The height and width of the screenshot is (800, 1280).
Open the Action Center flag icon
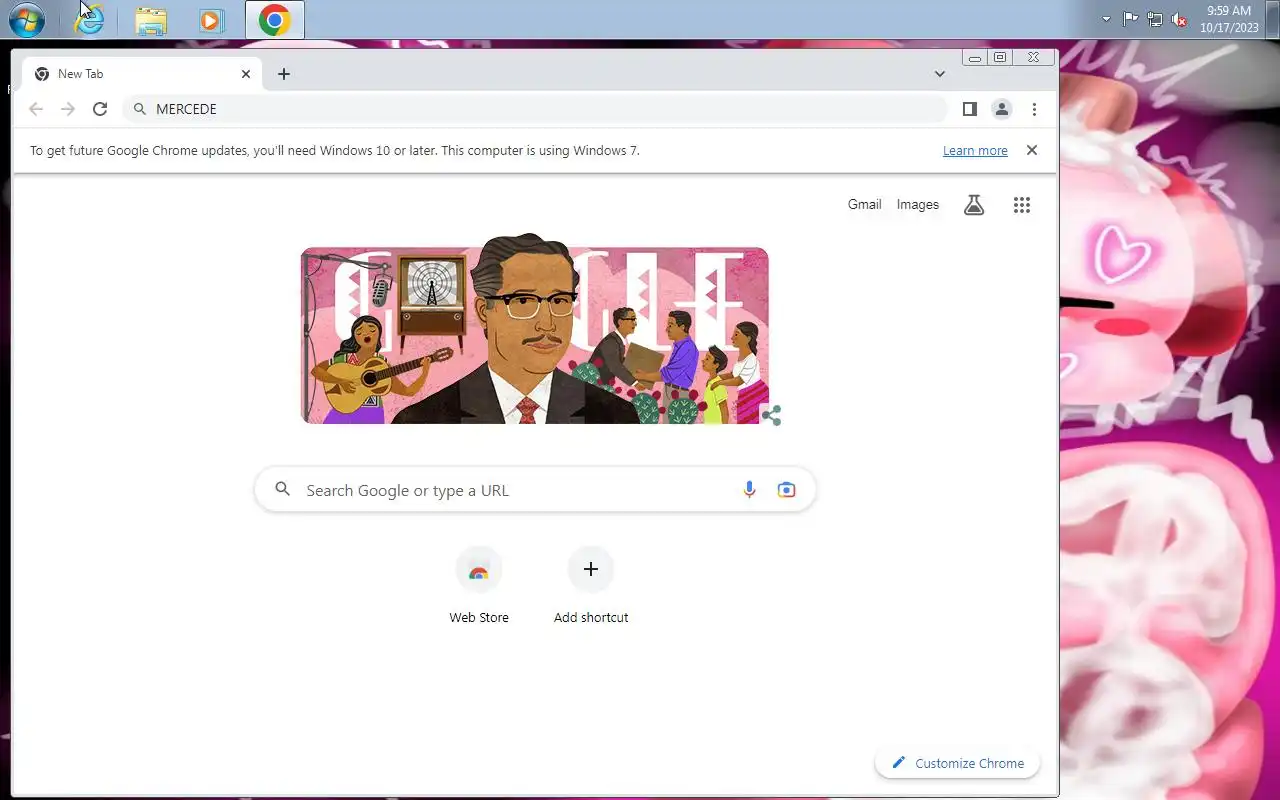click(x=1131, y=19)
